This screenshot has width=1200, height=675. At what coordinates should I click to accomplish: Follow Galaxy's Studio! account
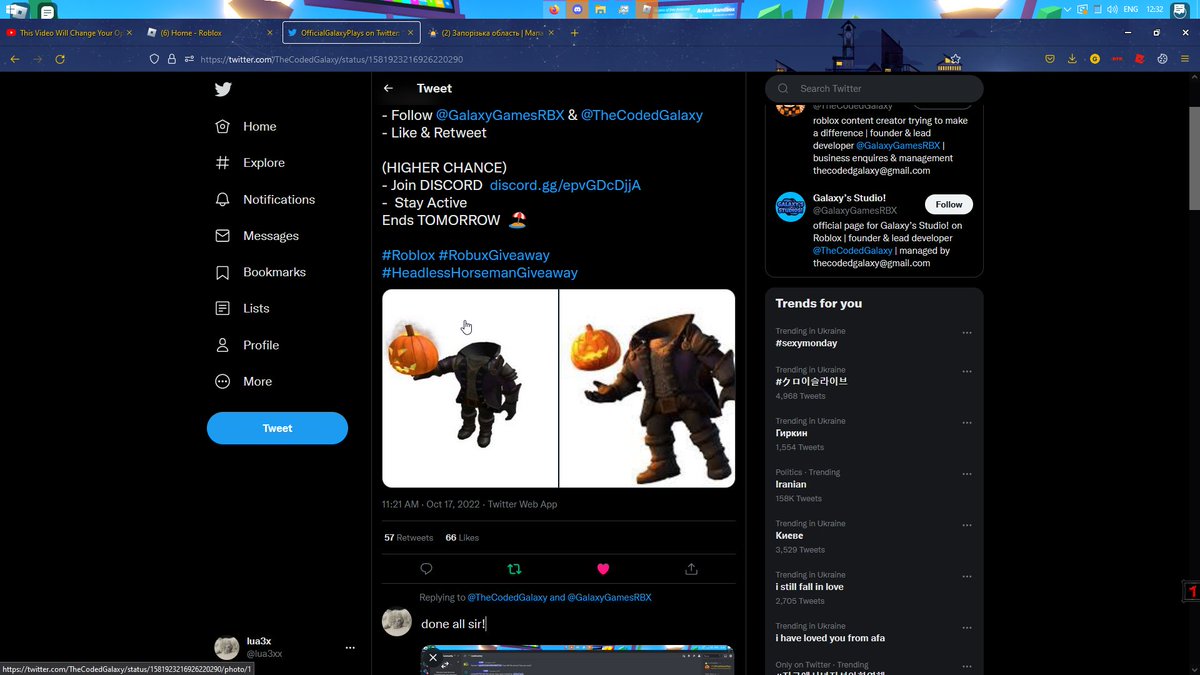(x=949, y=204)
